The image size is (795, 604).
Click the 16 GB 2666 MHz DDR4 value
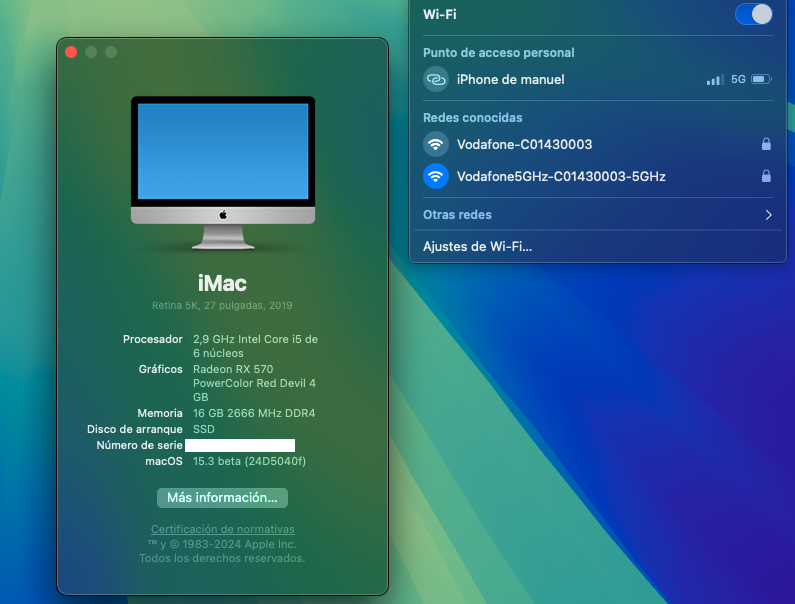pyautogui.click(x=254, y=413)
